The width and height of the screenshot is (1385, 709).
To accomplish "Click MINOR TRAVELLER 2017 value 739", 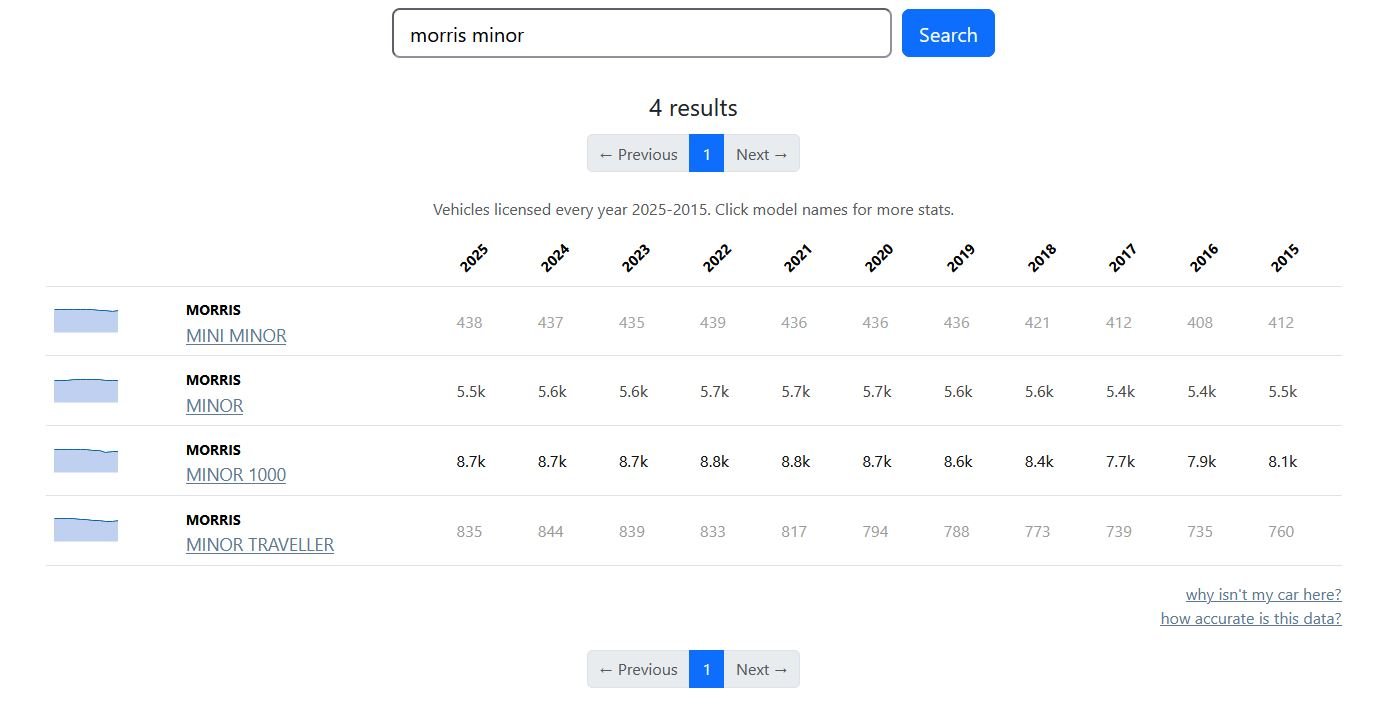I will tap(1119, 531).
